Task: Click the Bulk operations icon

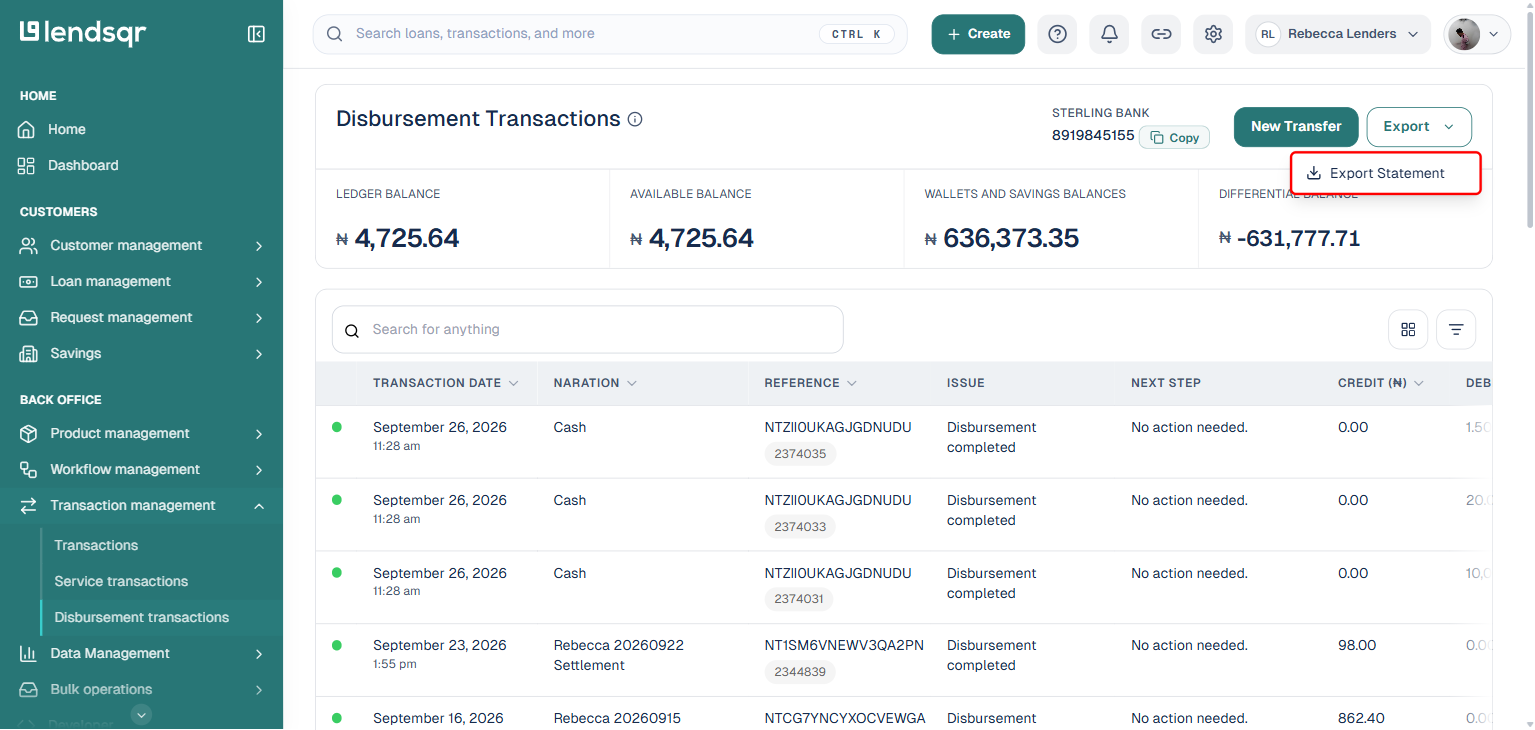Action: [x=29, y=689]
